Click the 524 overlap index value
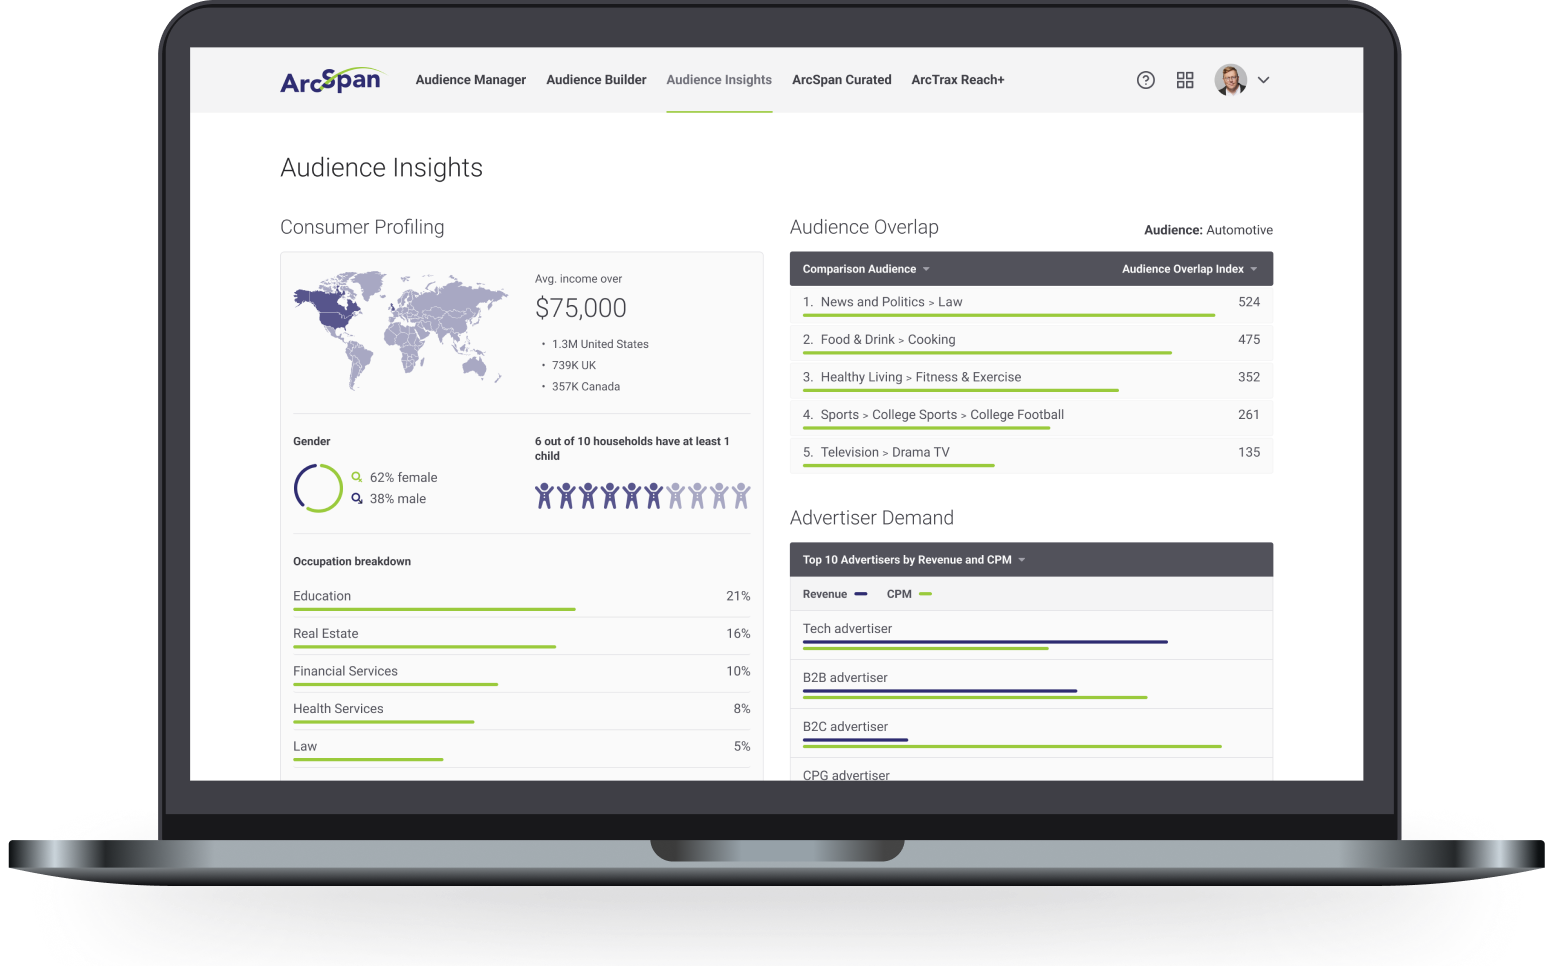 pos(1249,302)
